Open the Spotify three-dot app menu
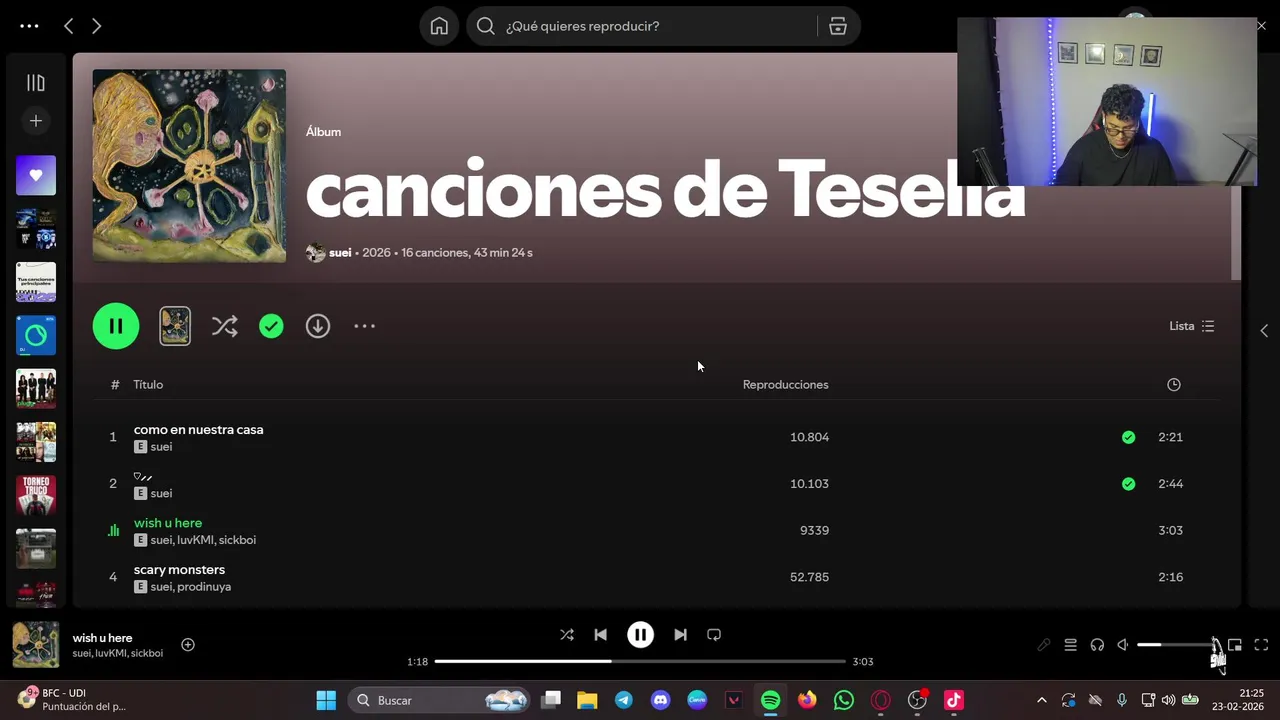The image size is (1280, 720). 29,26
